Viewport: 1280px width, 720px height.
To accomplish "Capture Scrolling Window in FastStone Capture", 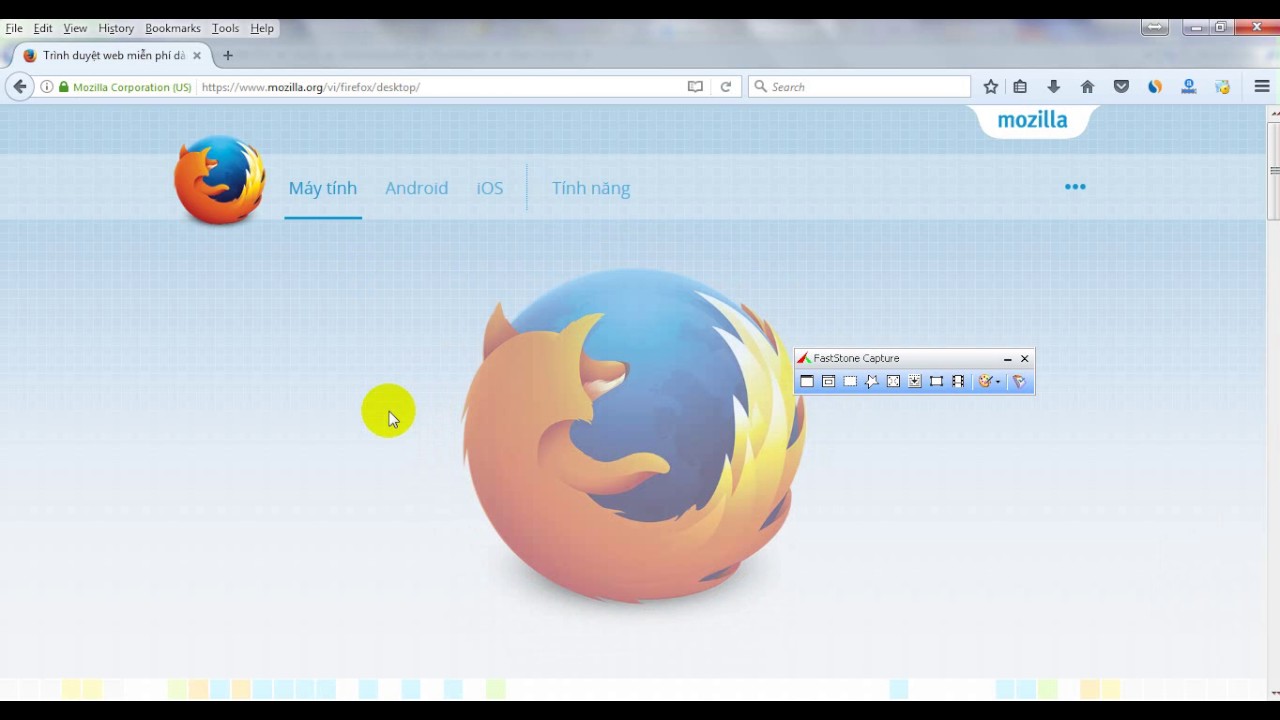I will coord(915,381).
